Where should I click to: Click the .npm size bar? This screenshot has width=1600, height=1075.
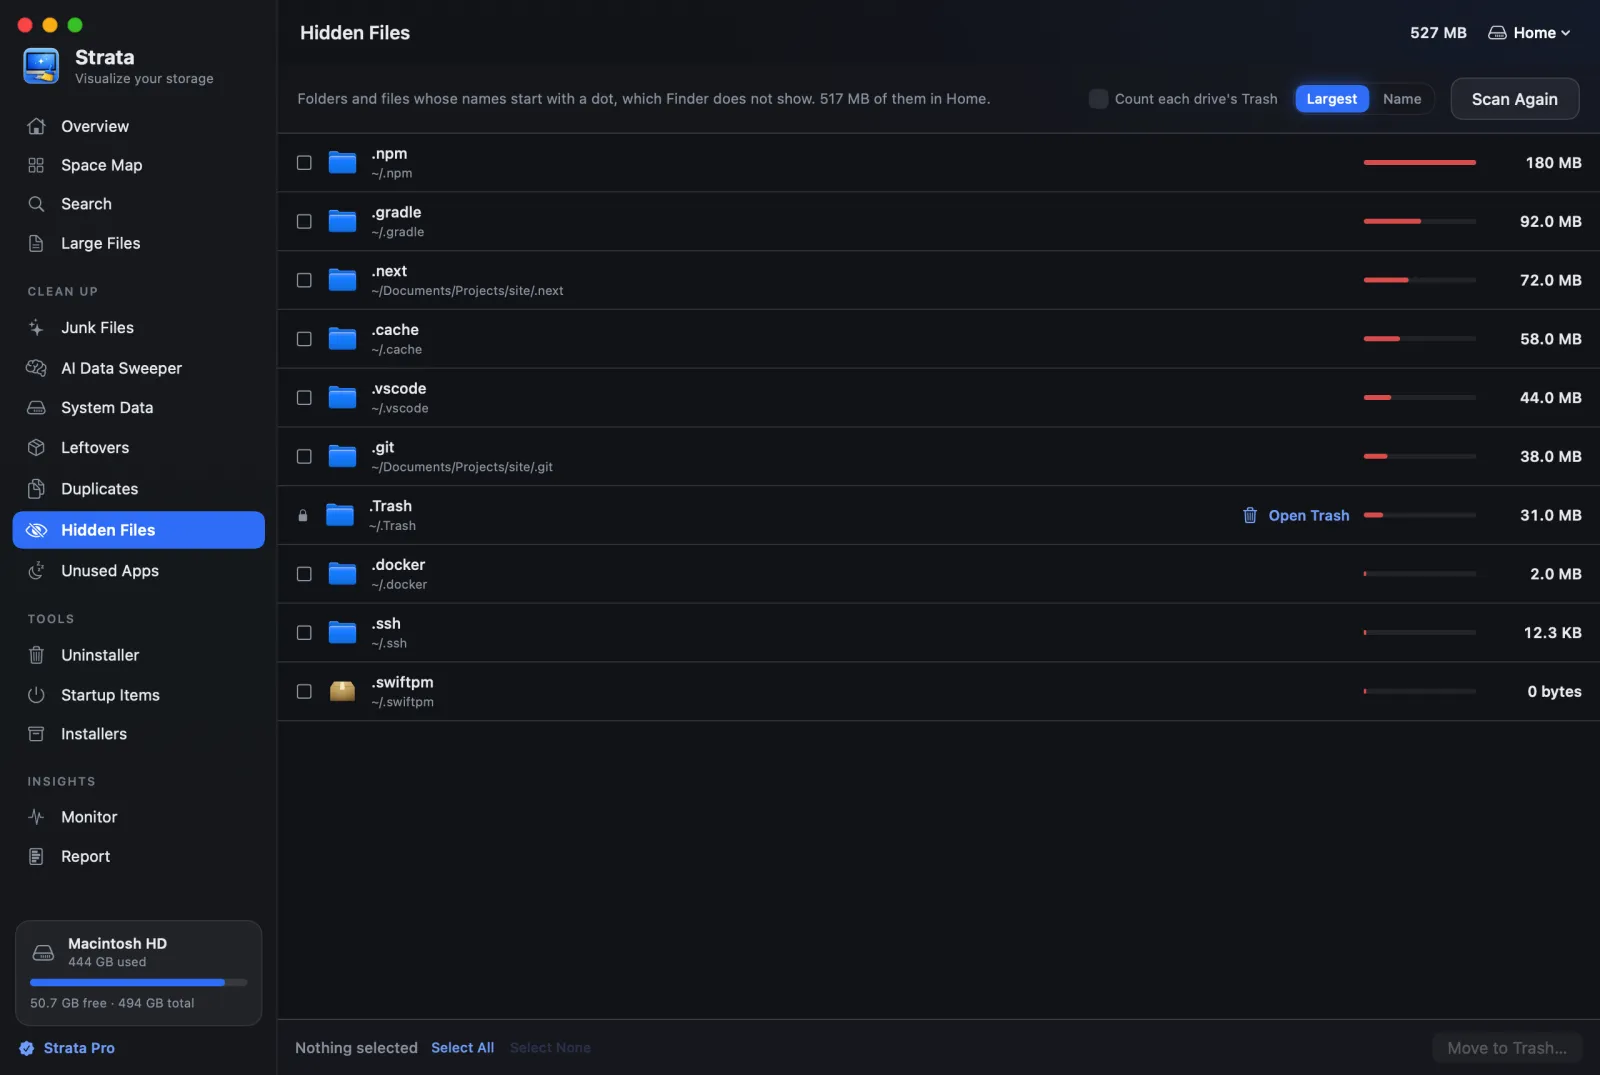tap(1419, 163)
